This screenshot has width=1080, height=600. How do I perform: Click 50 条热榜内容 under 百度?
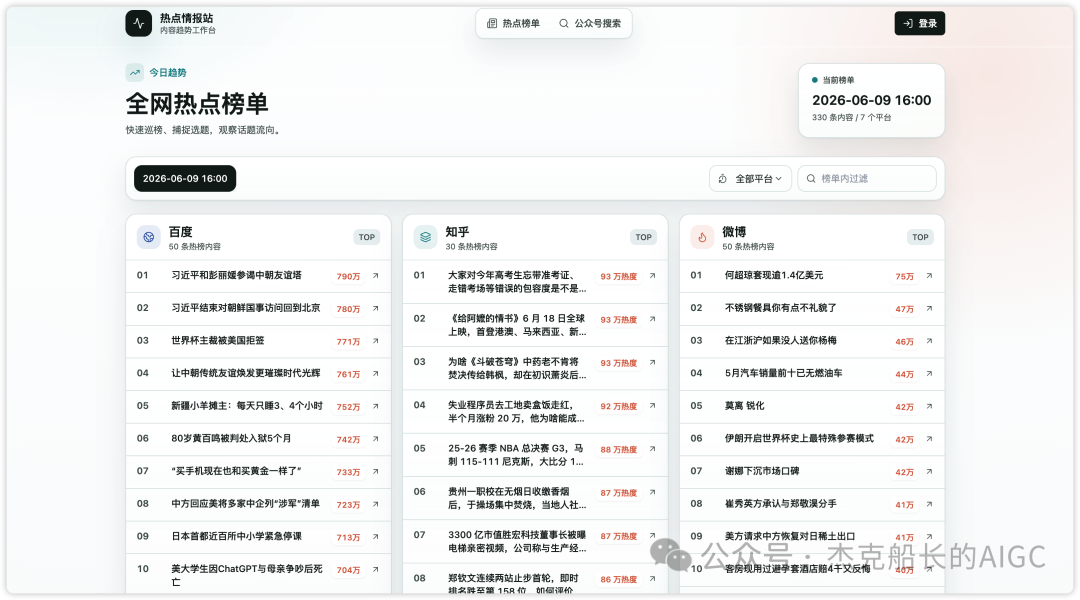tap(194, 247)
